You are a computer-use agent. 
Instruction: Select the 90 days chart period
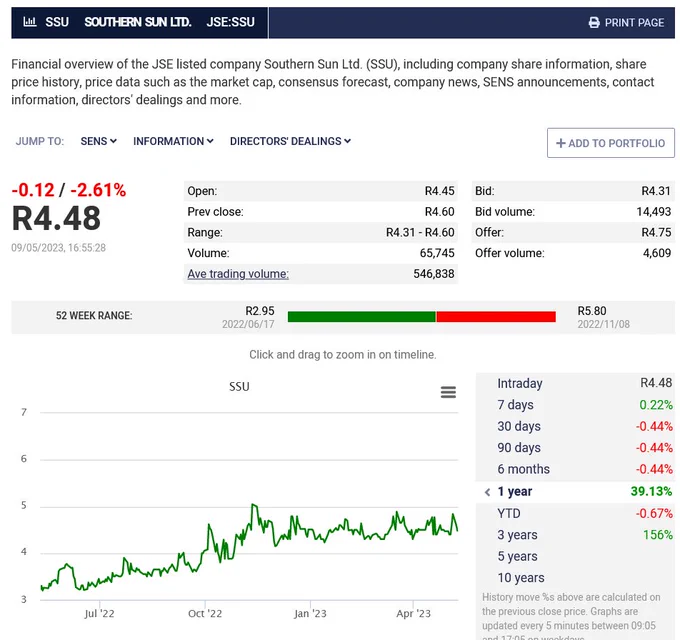pos(519,447)
